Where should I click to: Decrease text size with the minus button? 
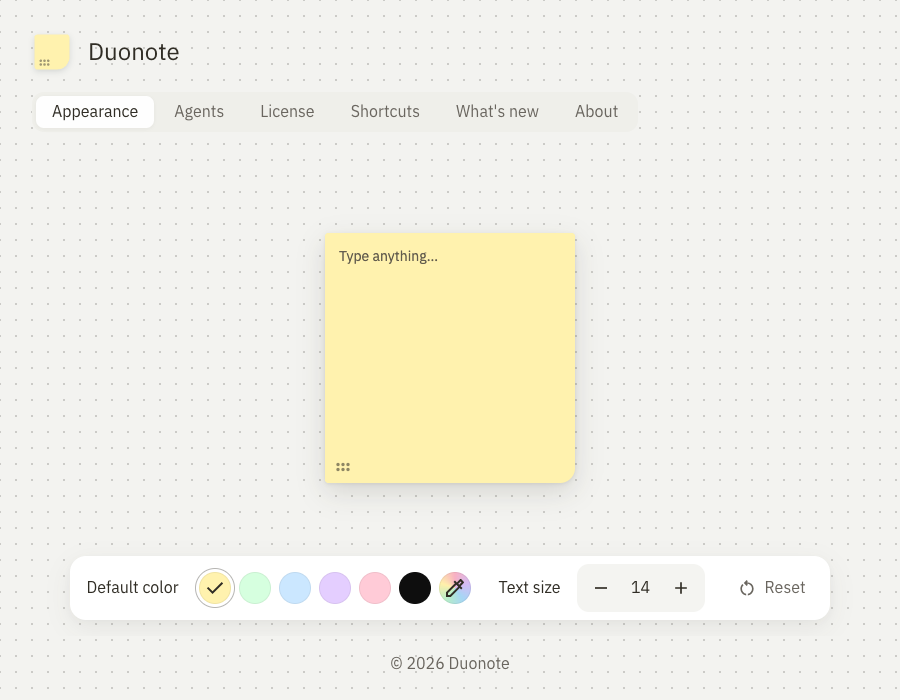(x=601, y=588)
